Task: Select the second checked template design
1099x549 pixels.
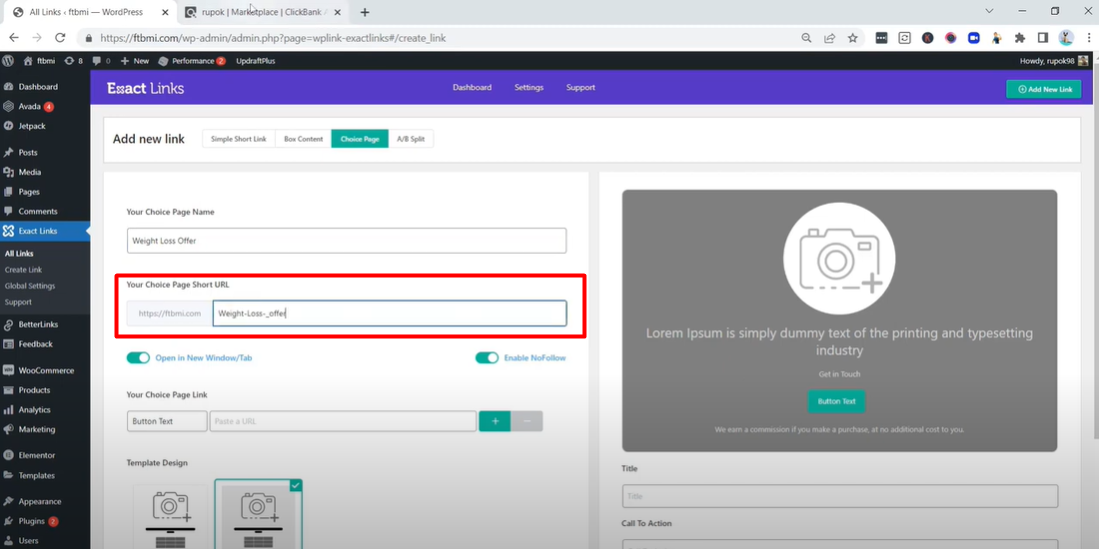Action: pyautogui.click(x=259, y=515)
